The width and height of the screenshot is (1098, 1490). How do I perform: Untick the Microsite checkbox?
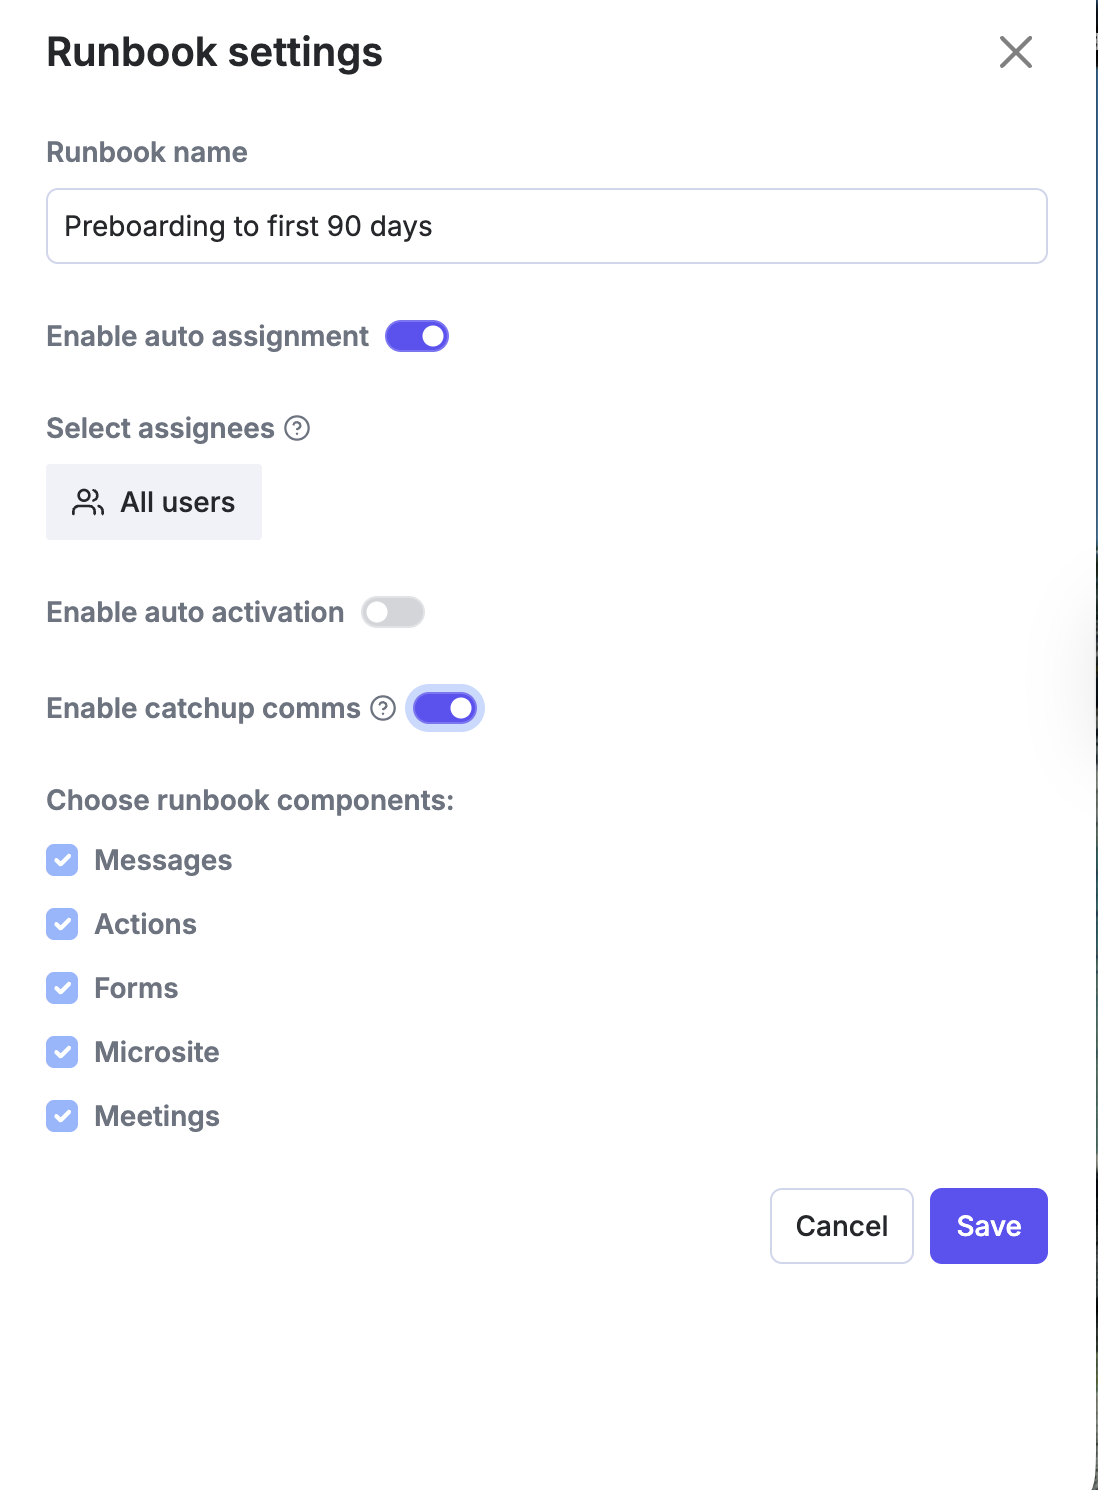pyautogui.click(x=62, y=1052)
